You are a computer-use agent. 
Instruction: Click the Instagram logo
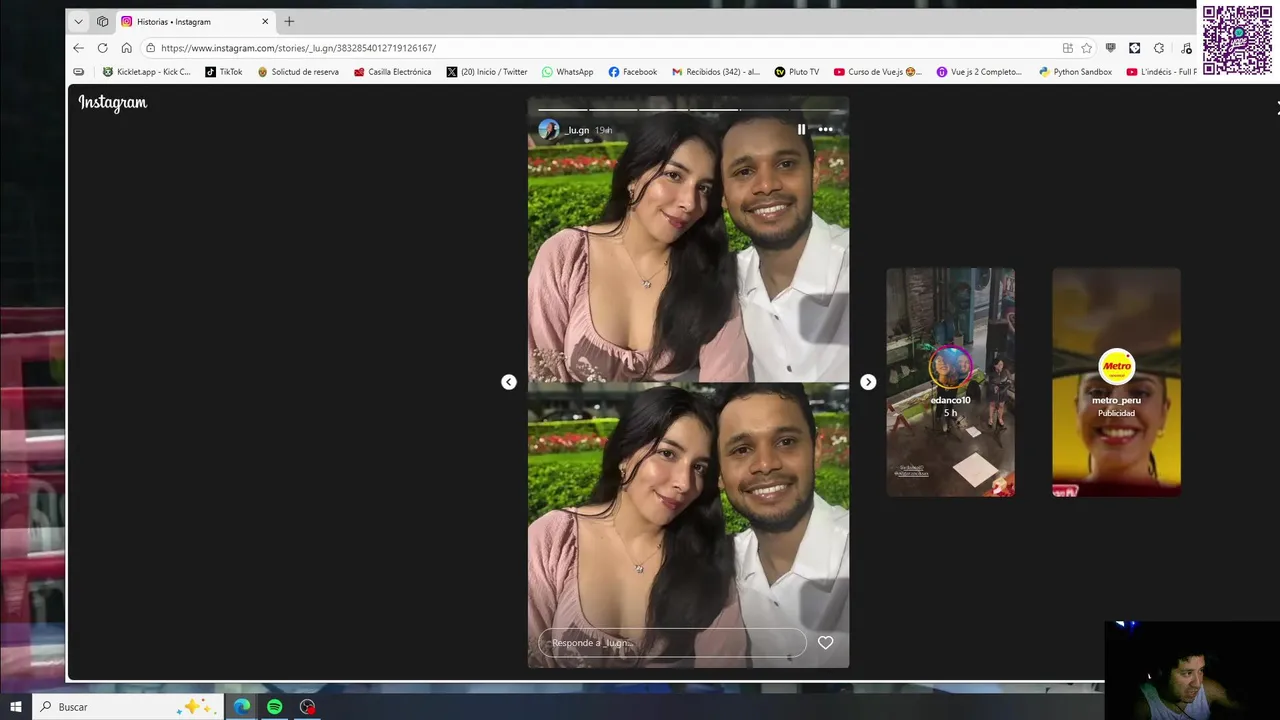click(x=113, y=103)
